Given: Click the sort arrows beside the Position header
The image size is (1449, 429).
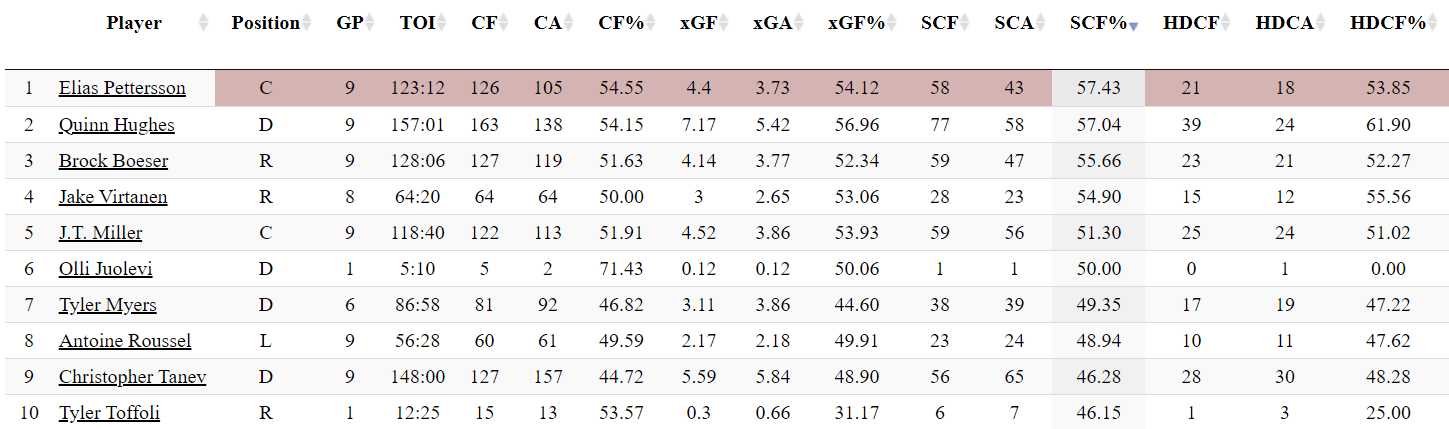Looking at the screenshot, I should tap(307, 23).
